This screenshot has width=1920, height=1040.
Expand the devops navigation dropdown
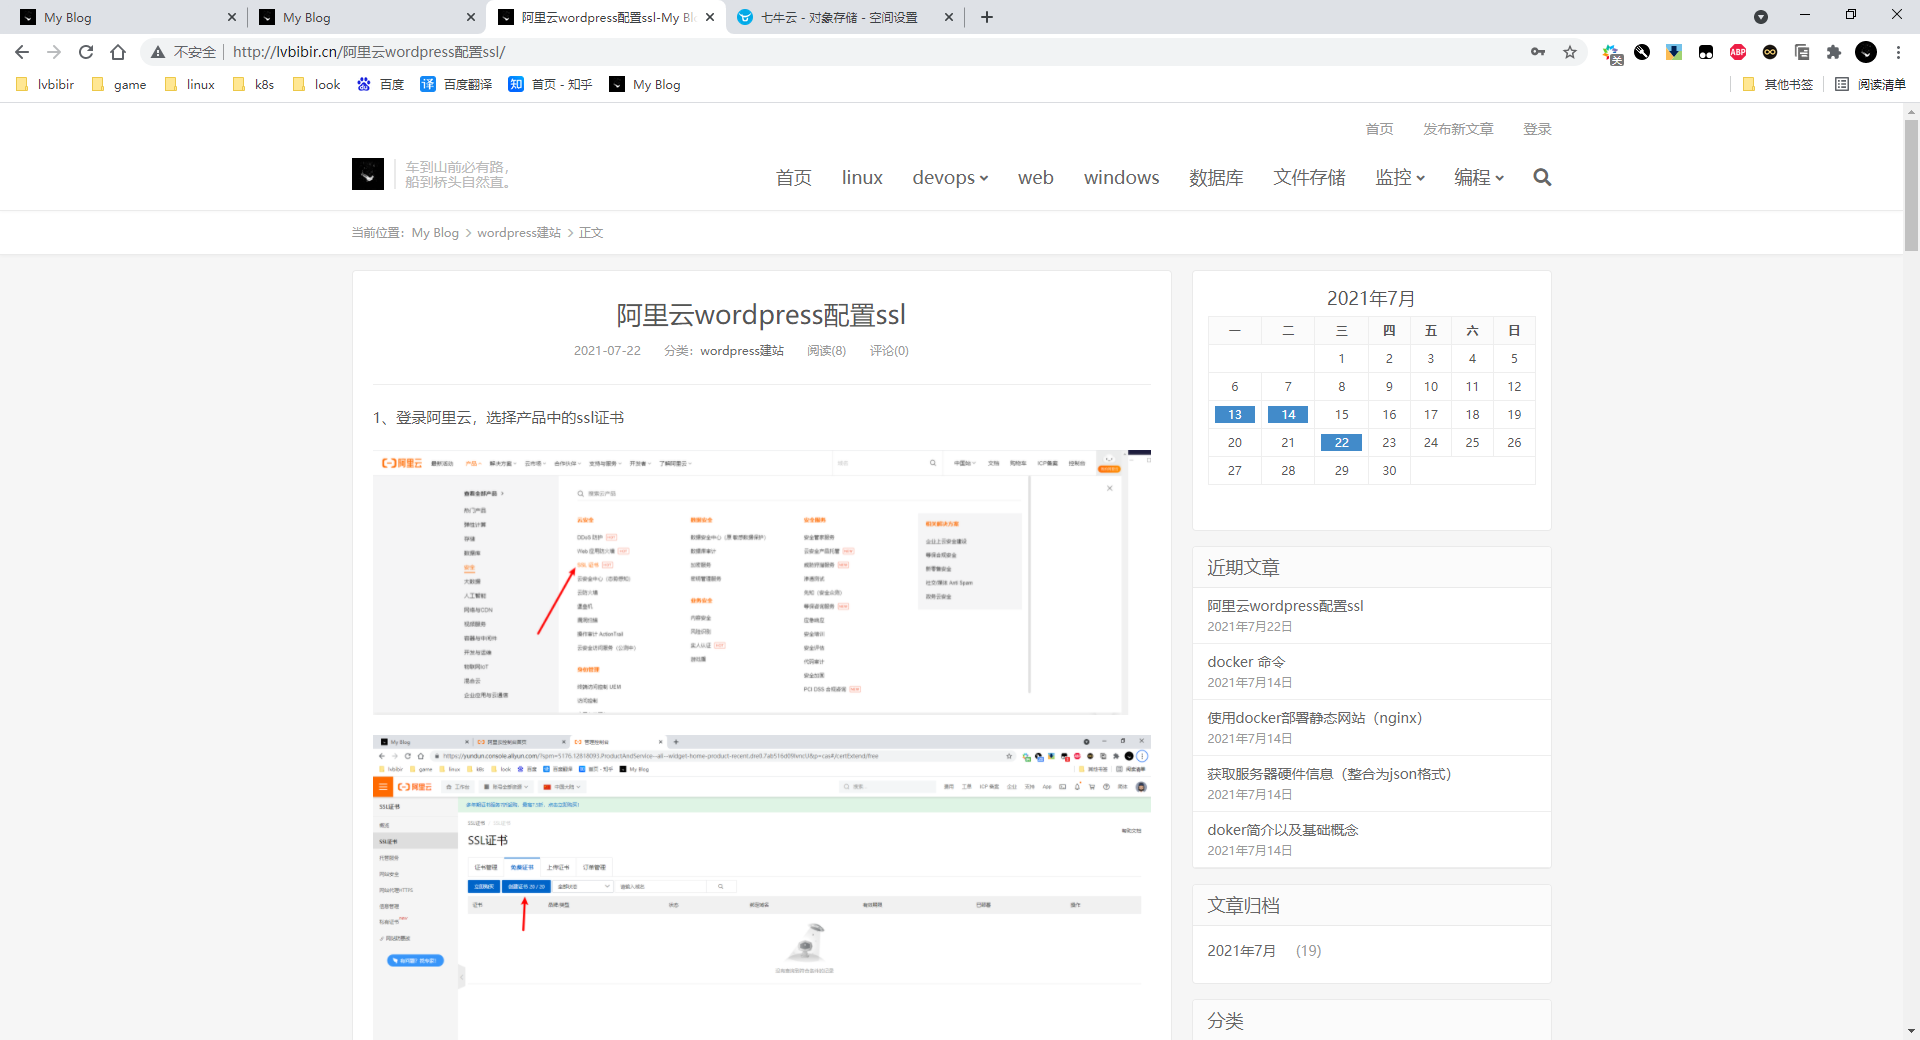tap(950, 178)
